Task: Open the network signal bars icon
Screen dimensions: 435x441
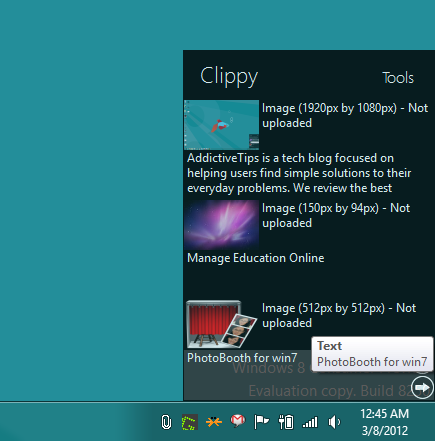Action: click(x=310, y=423)
